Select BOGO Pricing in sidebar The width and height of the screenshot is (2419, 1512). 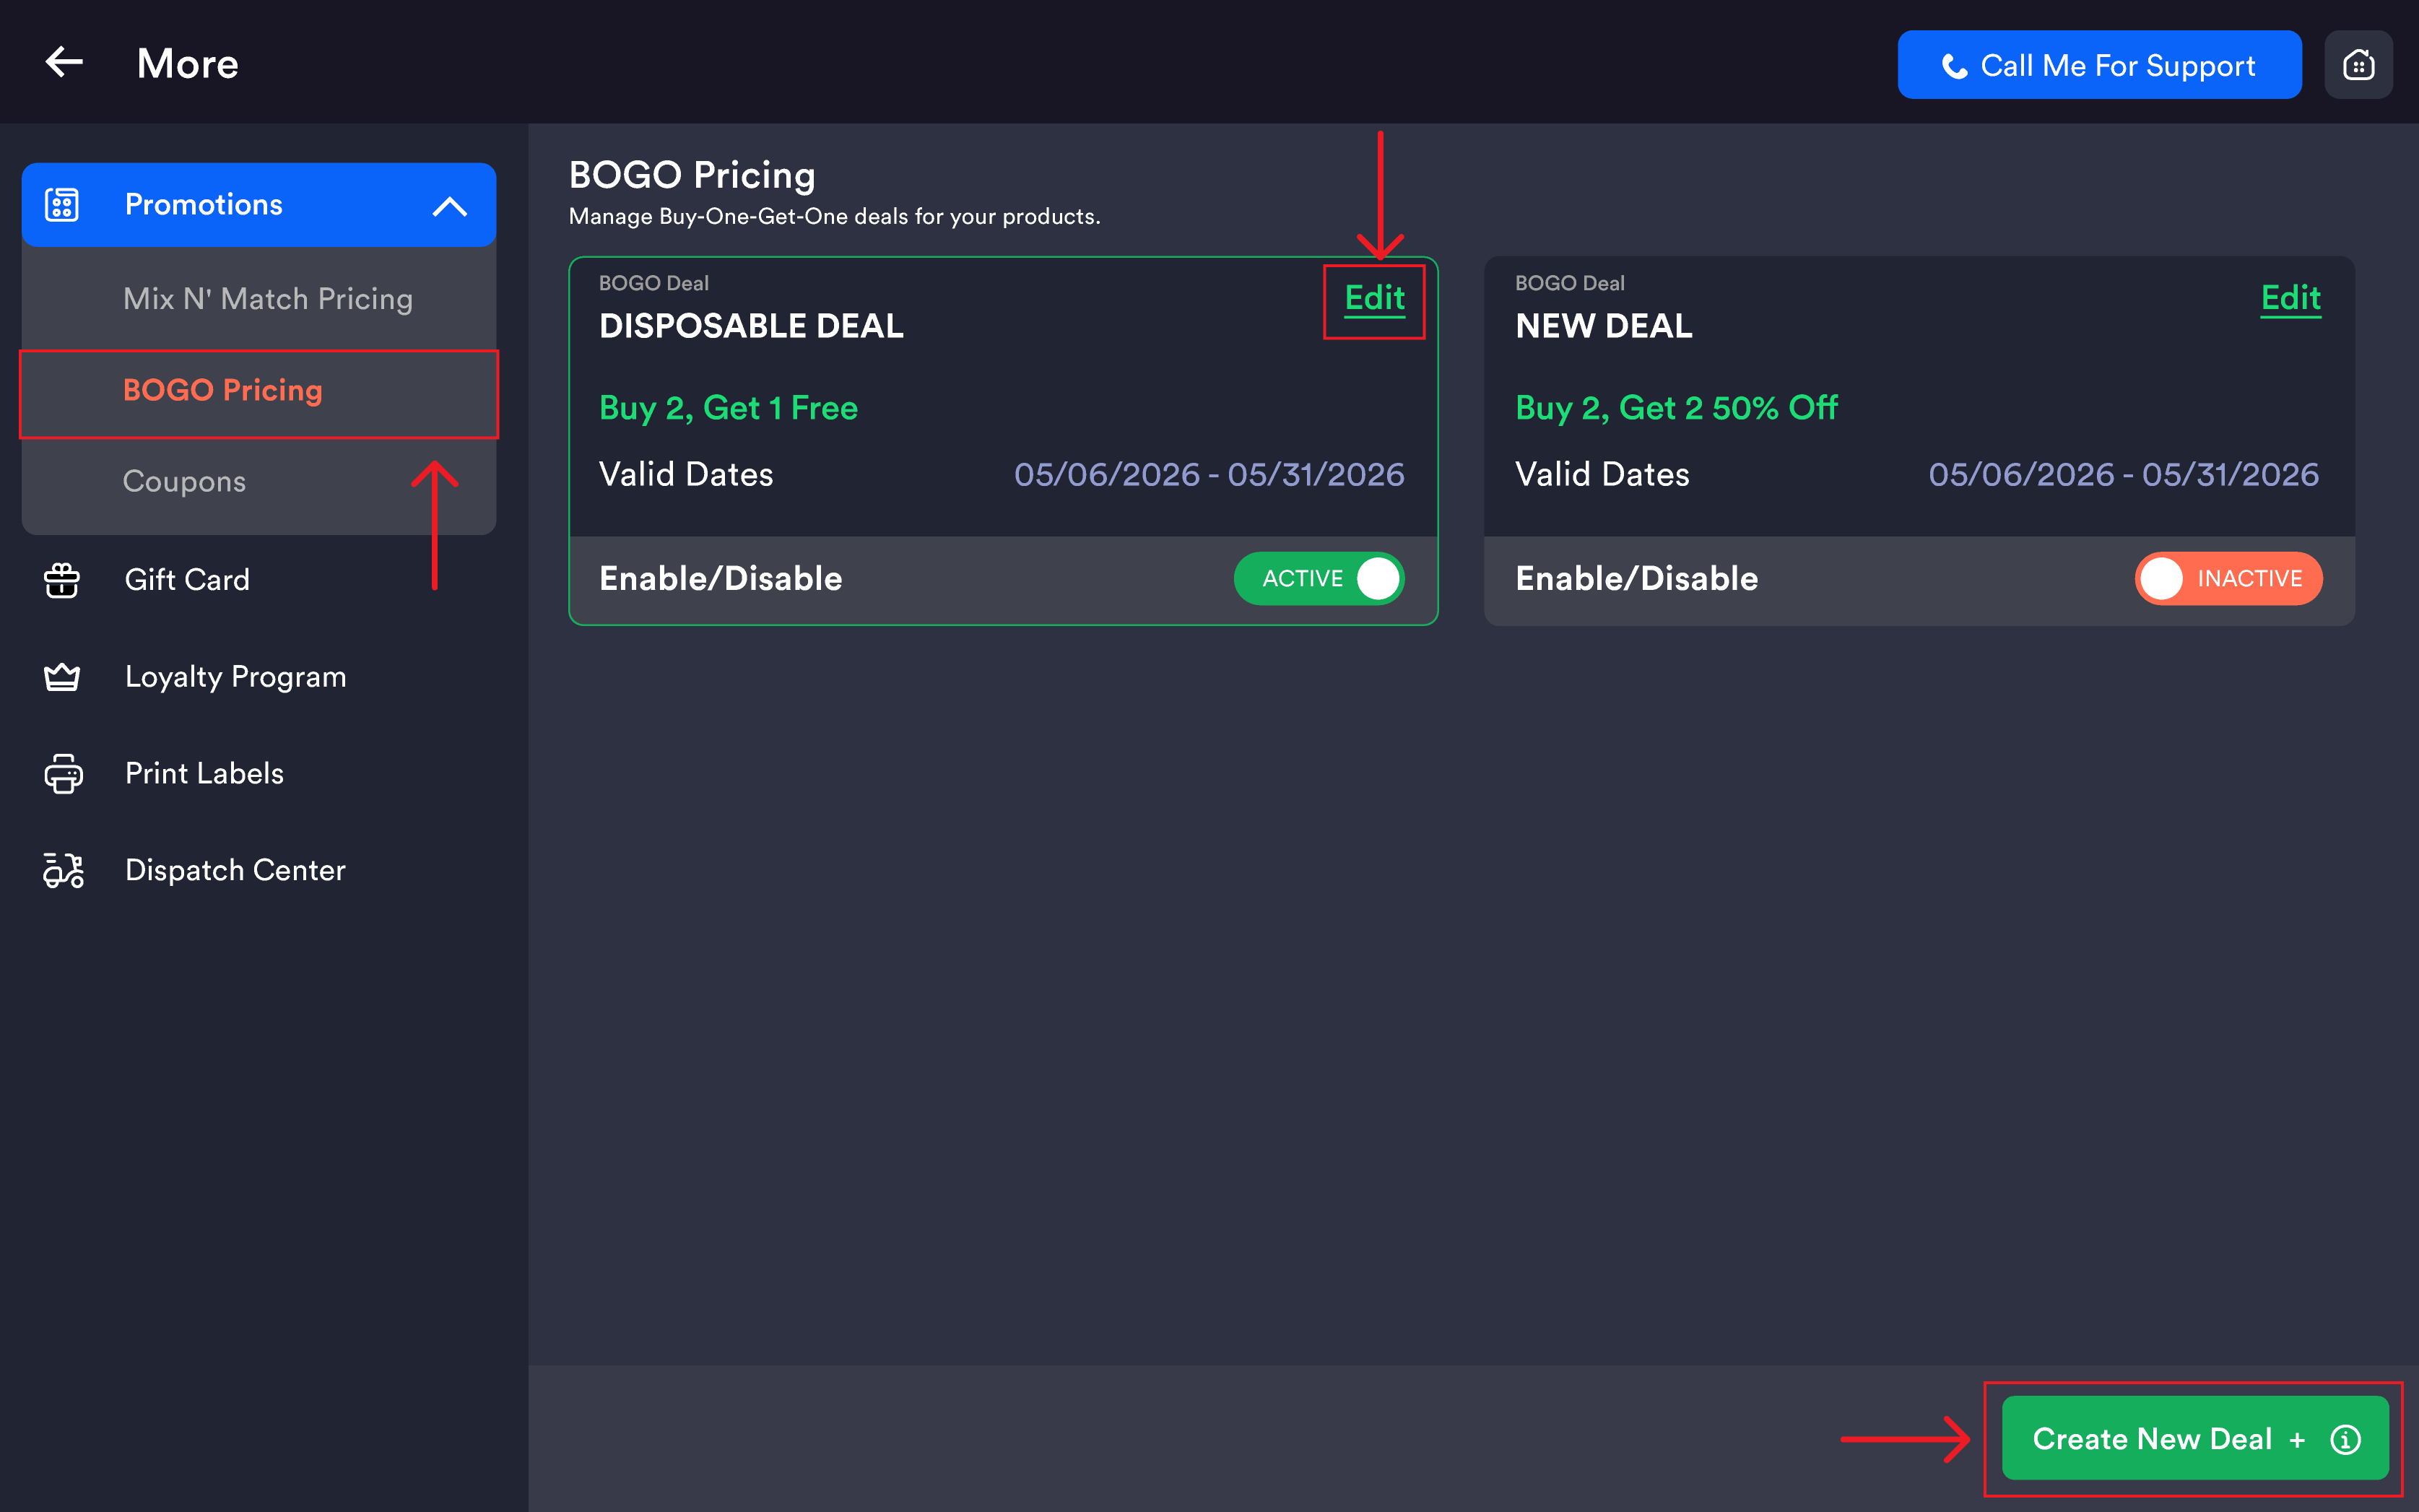coord(259,390)
